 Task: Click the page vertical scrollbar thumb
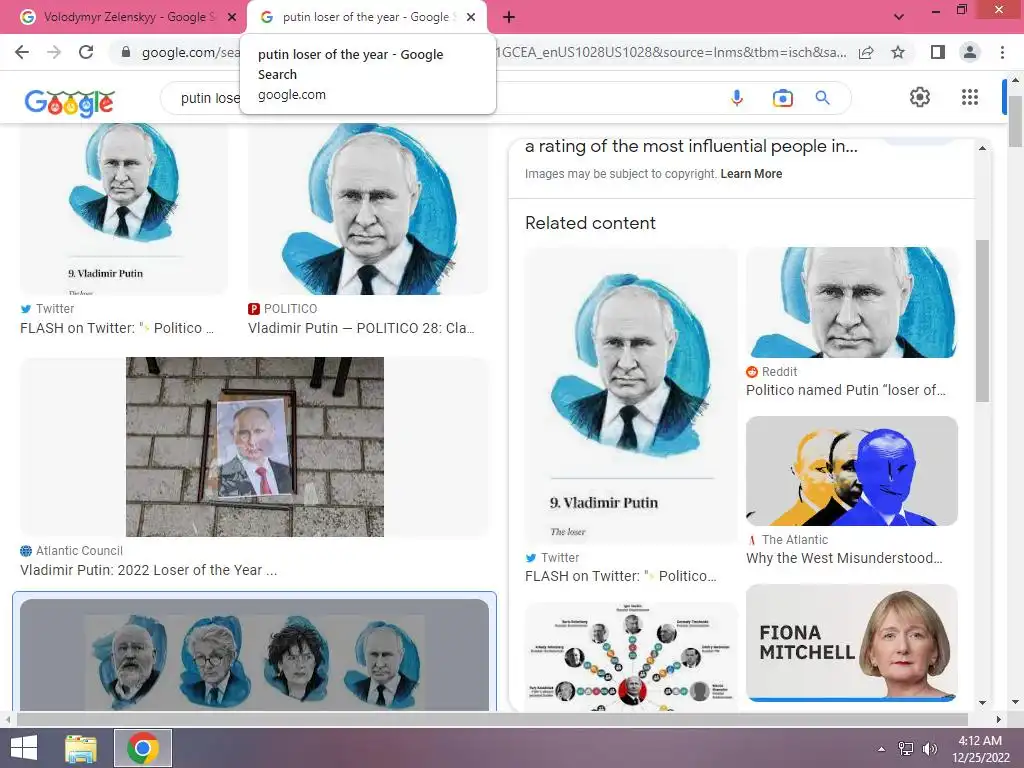tap(1015, 121)
